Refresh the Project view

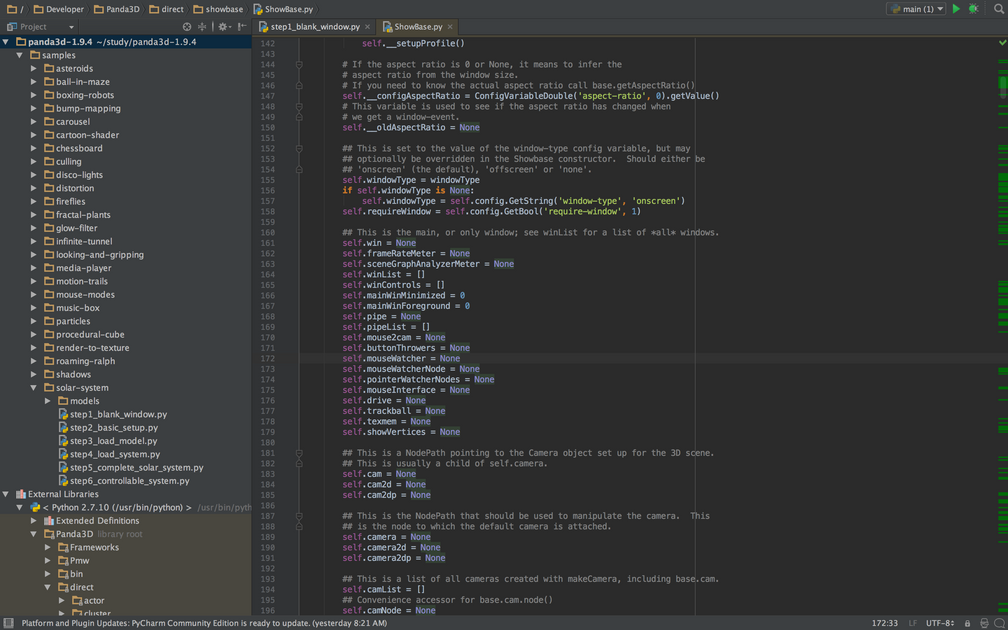pyautogui.click(x=187, y=27)
